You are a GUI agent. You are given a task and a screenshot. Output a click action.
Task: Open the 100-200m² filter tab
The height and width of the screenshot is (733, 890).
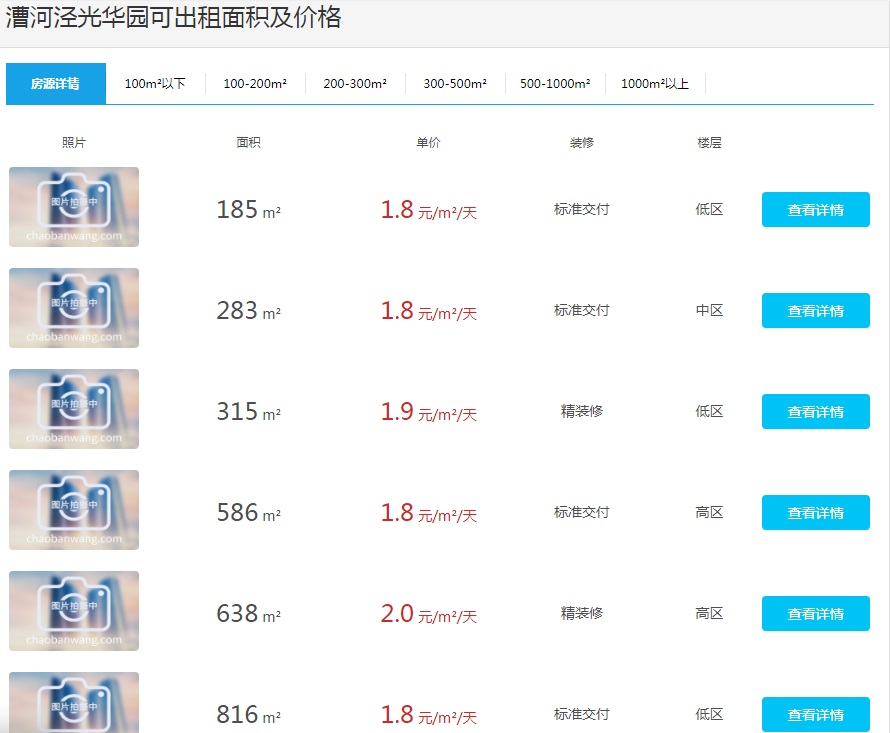pos(255,84)
